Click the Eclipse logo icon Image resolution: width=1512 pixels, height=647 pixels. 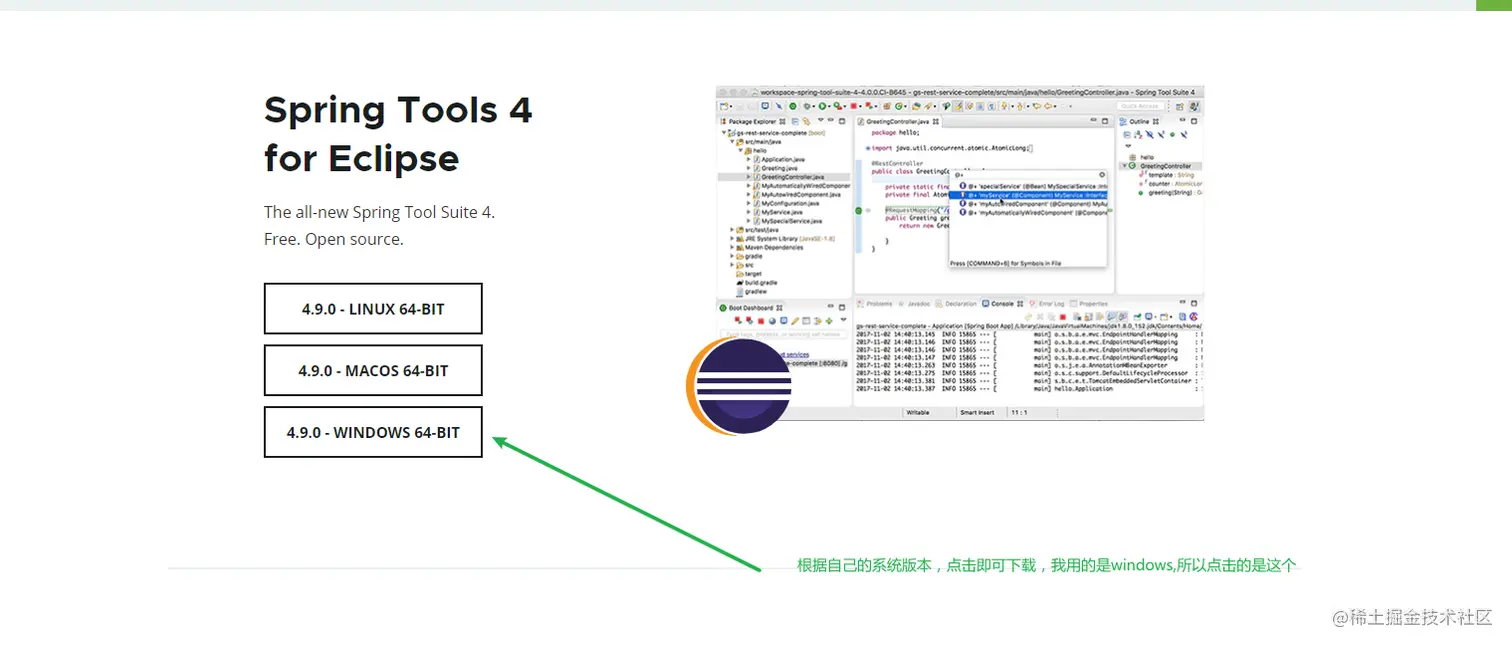click(739, 387)
